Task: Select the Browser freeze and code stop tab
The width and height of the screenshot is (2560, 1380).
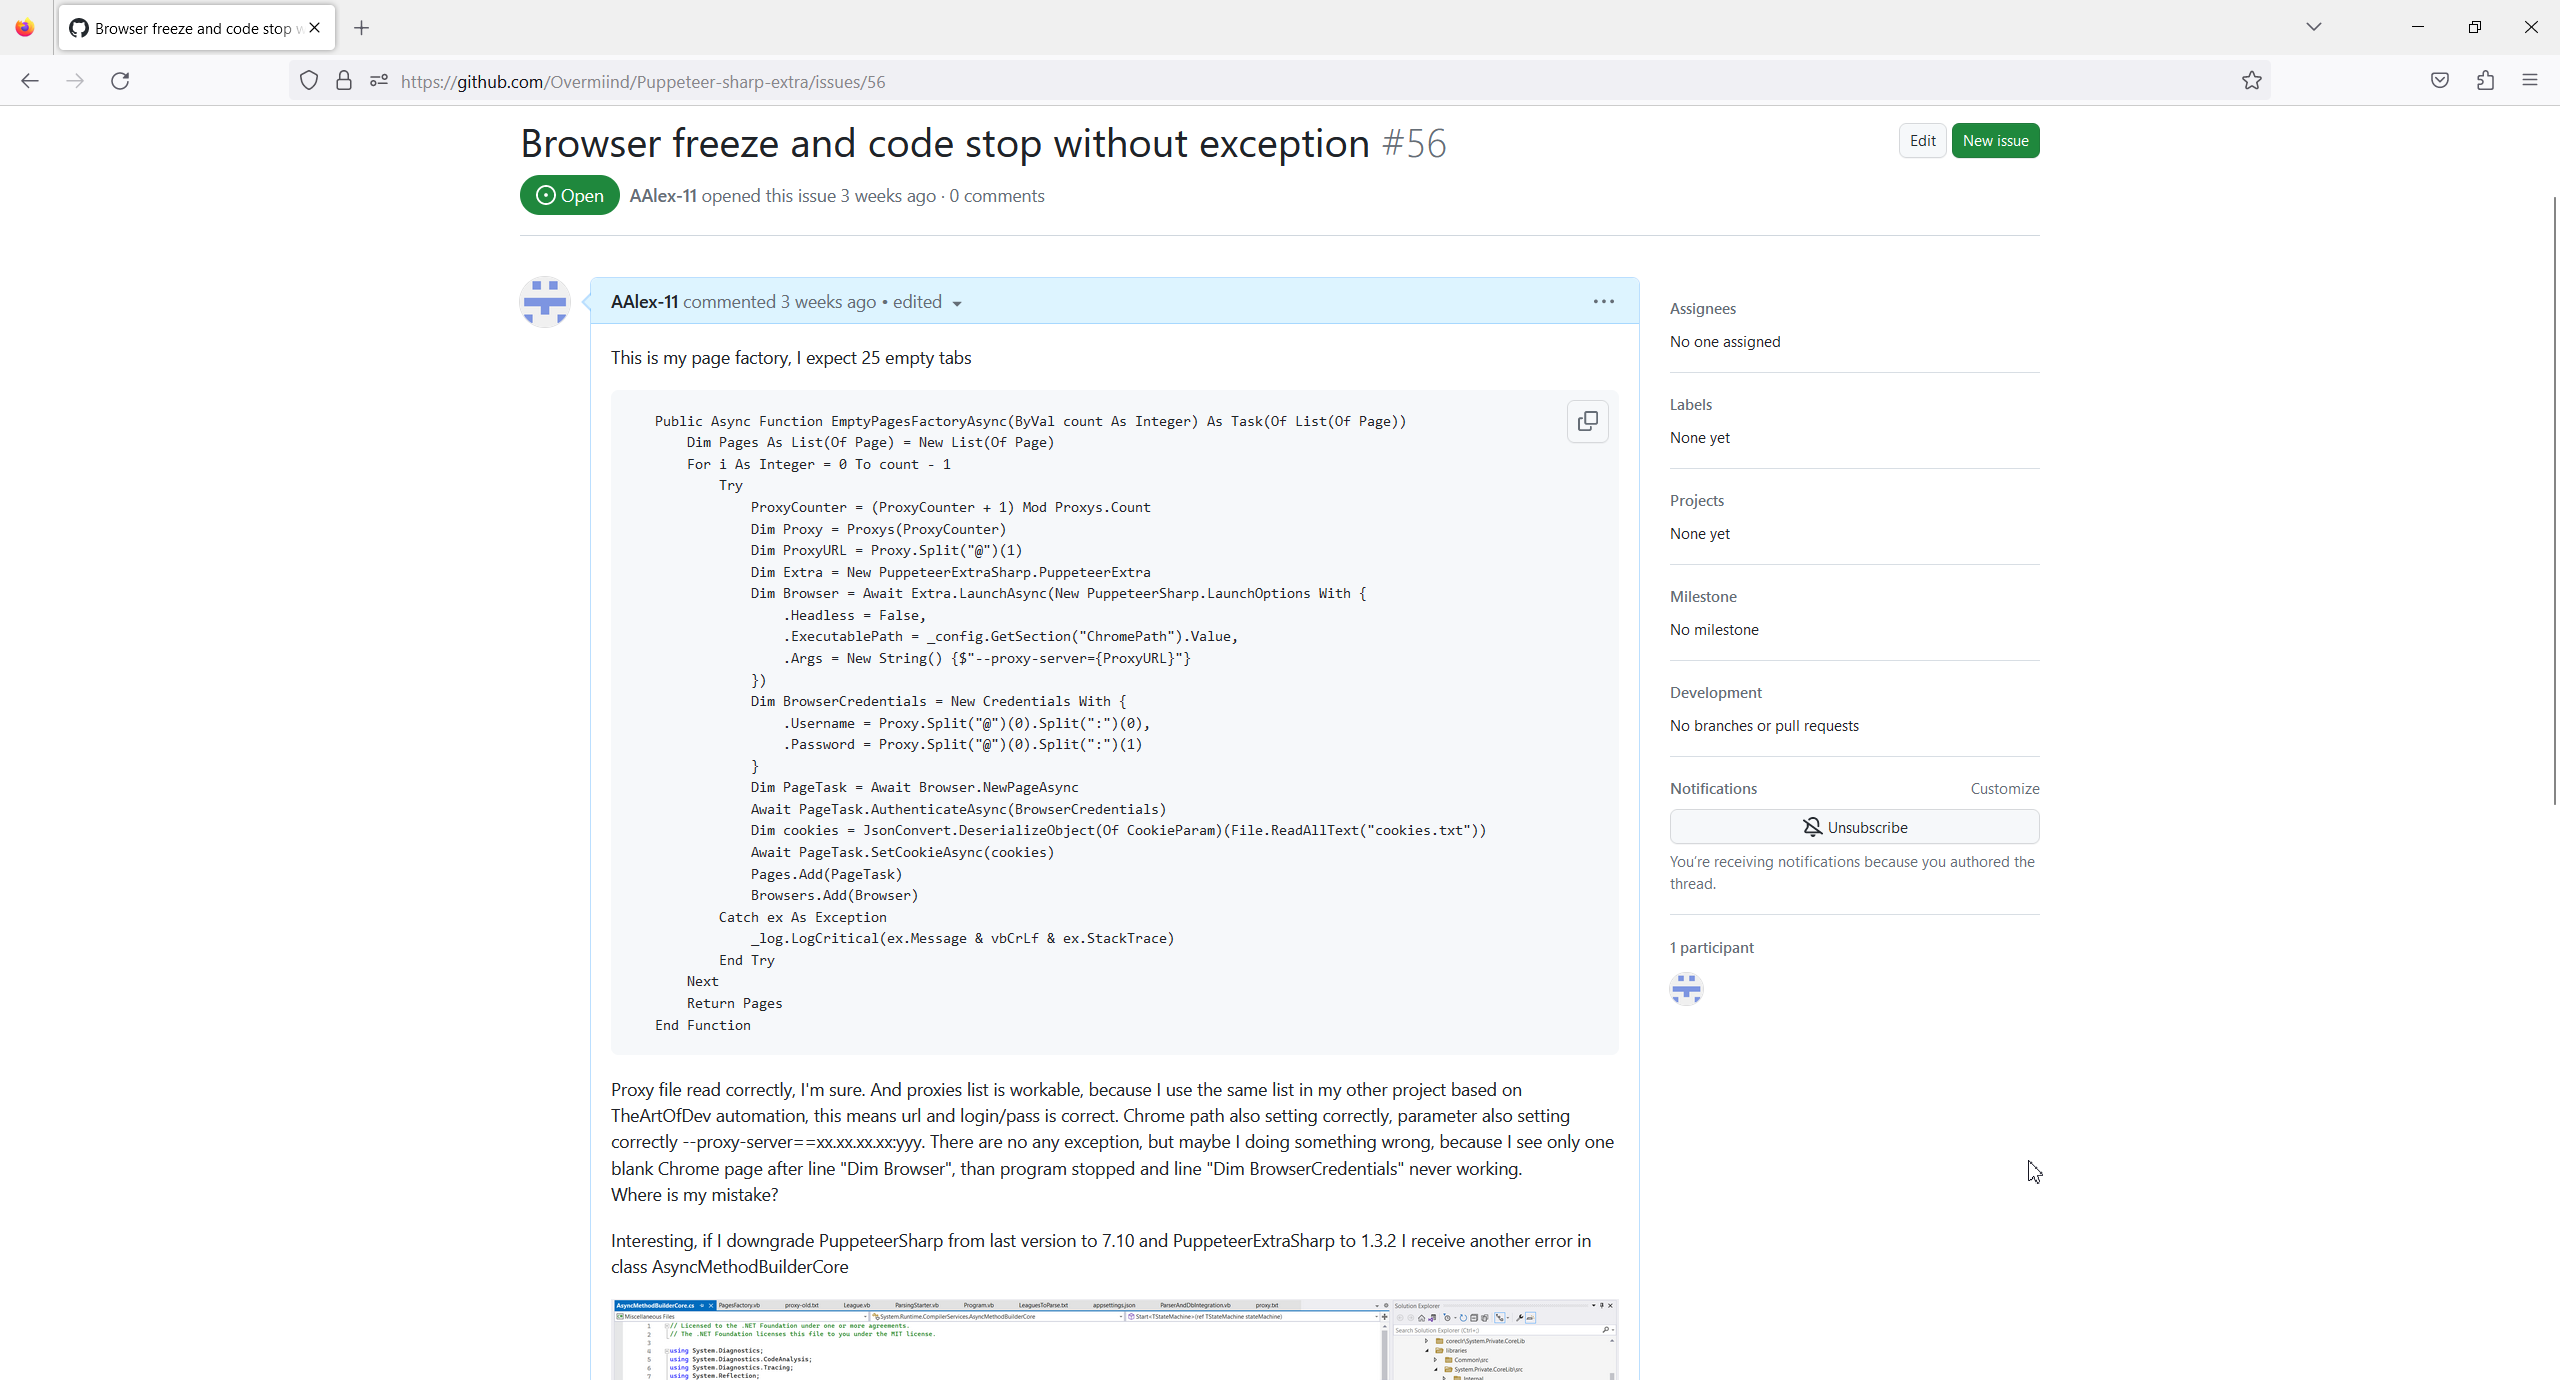Action: [190, 28]
